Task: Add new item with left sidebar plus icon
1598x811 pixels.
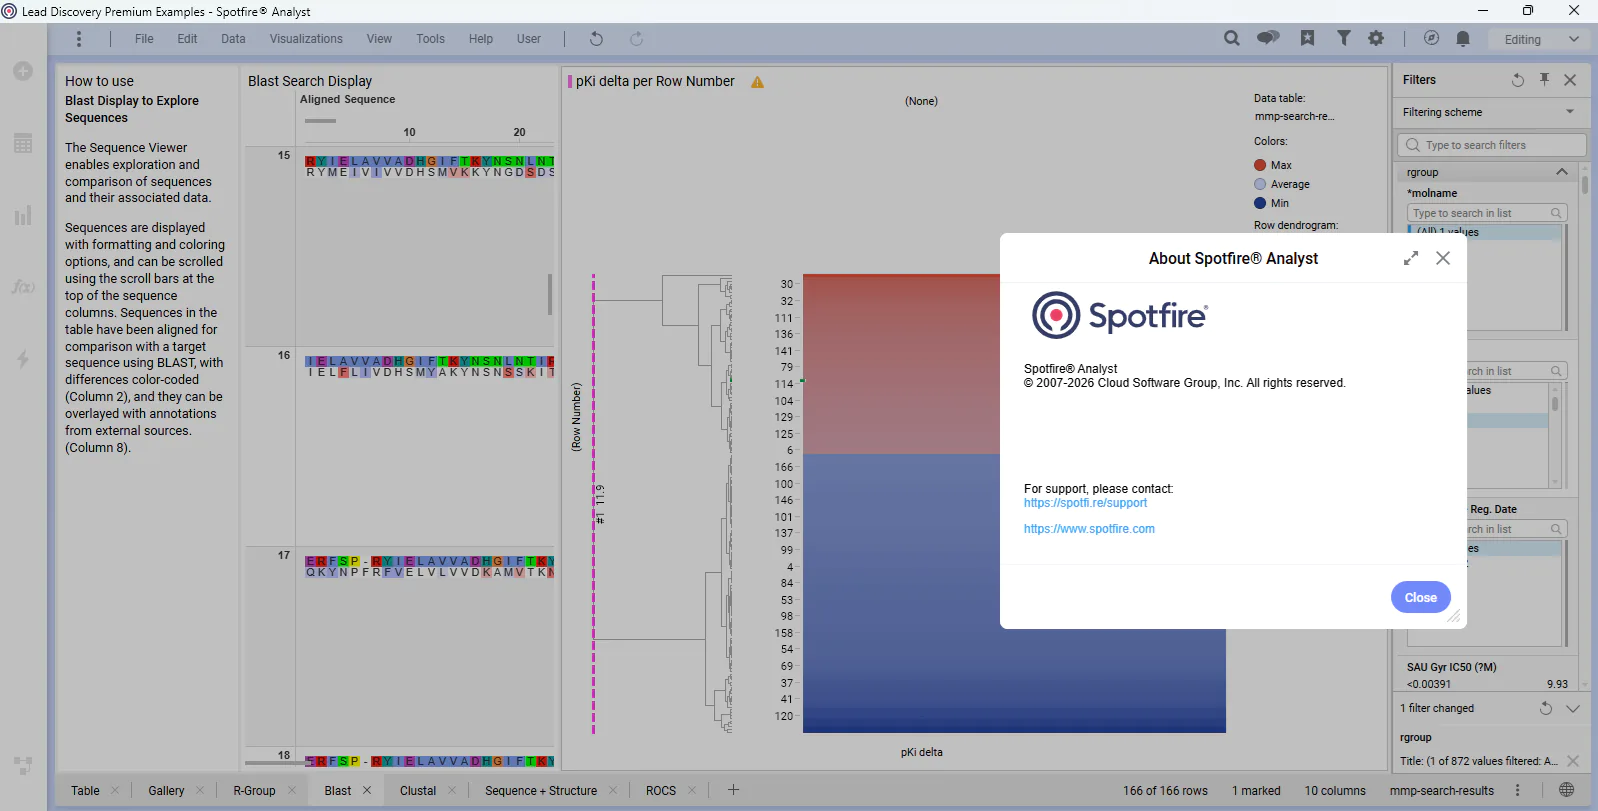Action: click(x=23, y=71)
